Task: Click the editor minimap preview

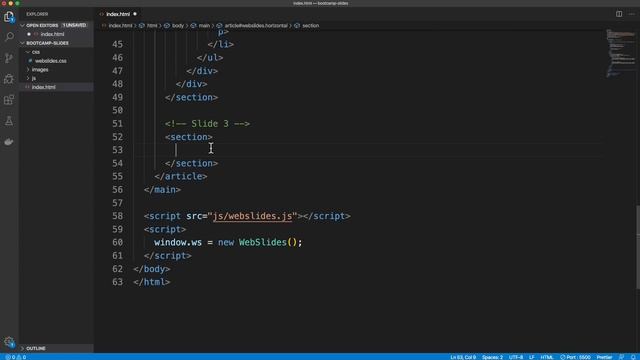Action: [620, 53]
